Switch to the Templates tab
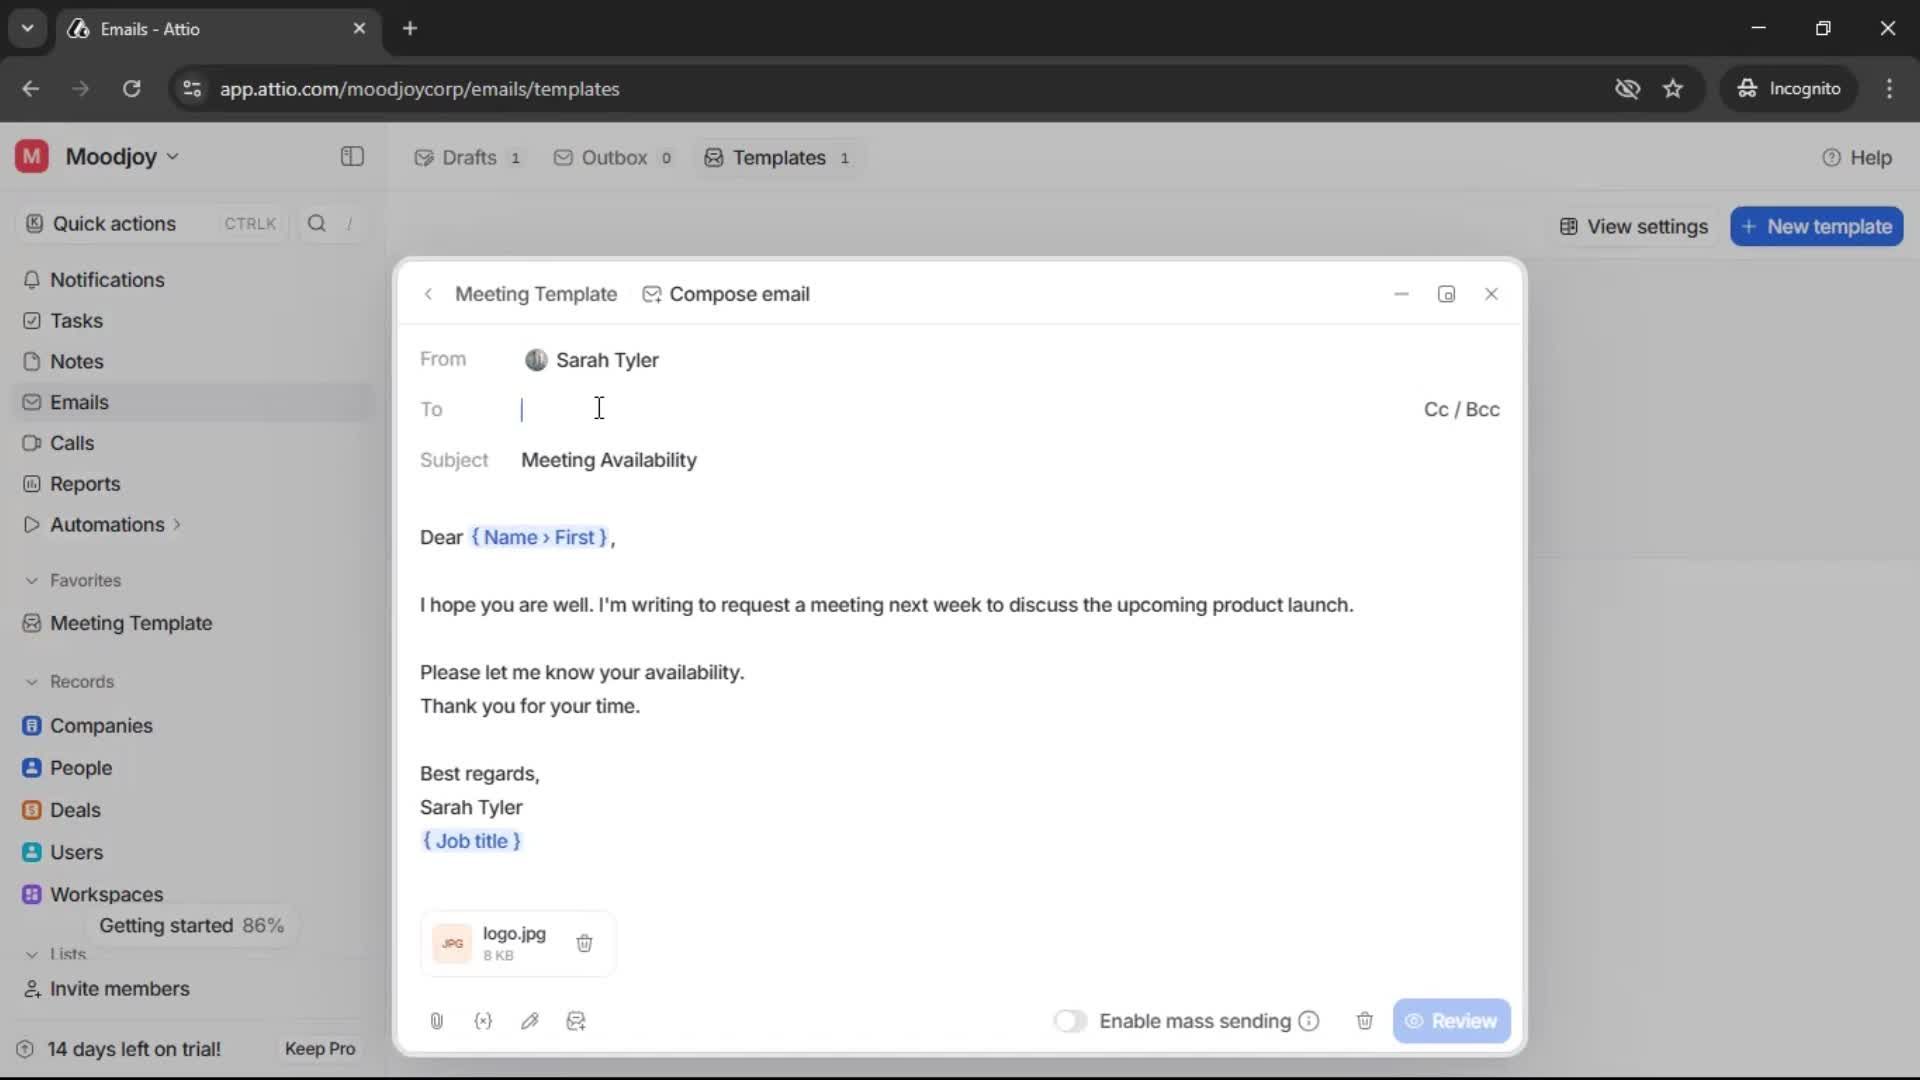 coord(778,157)
